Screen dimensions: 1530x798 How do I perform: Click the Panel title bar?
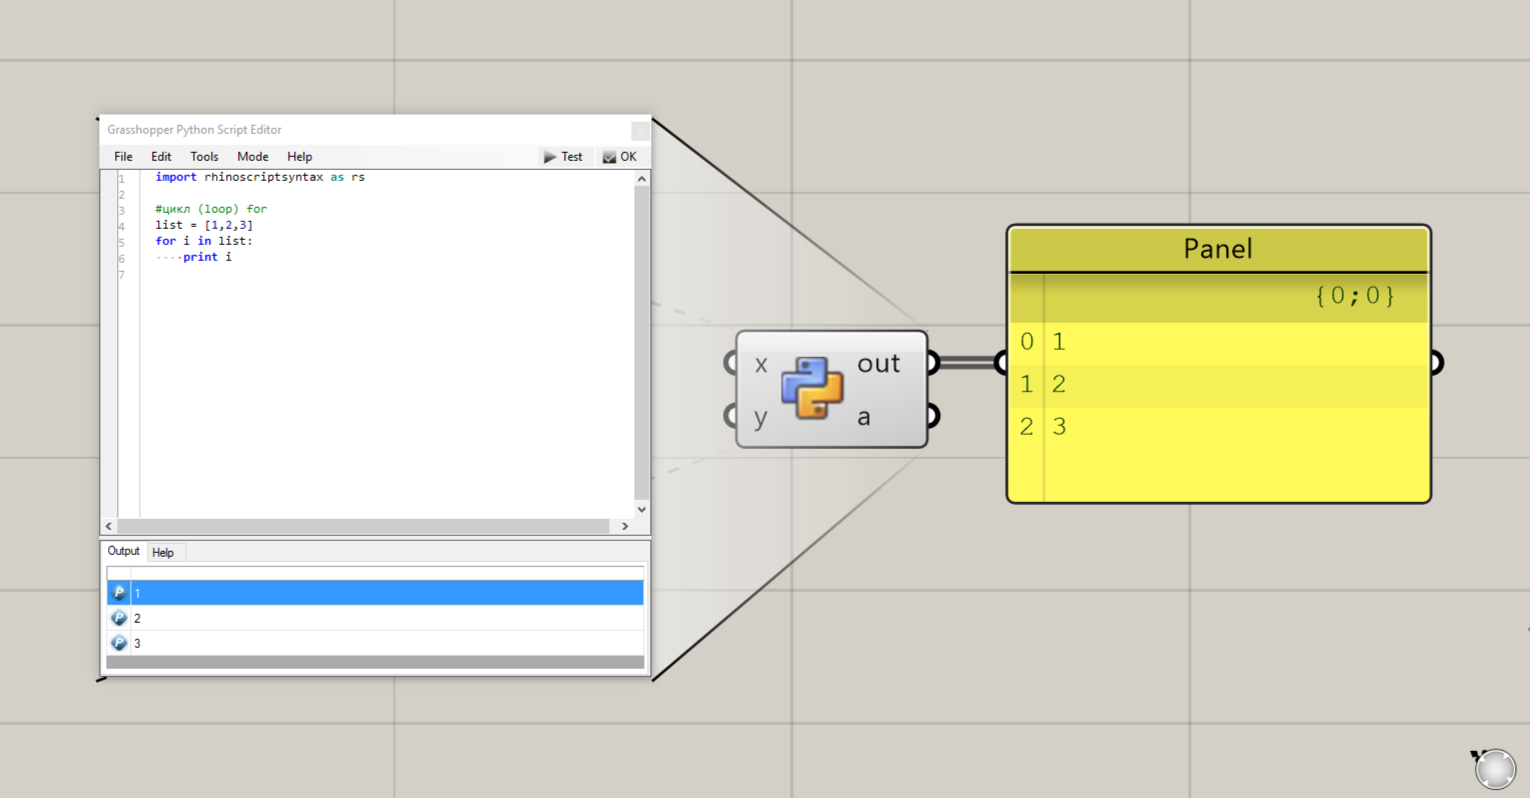pyautogui.click(x=1218, y=249)
